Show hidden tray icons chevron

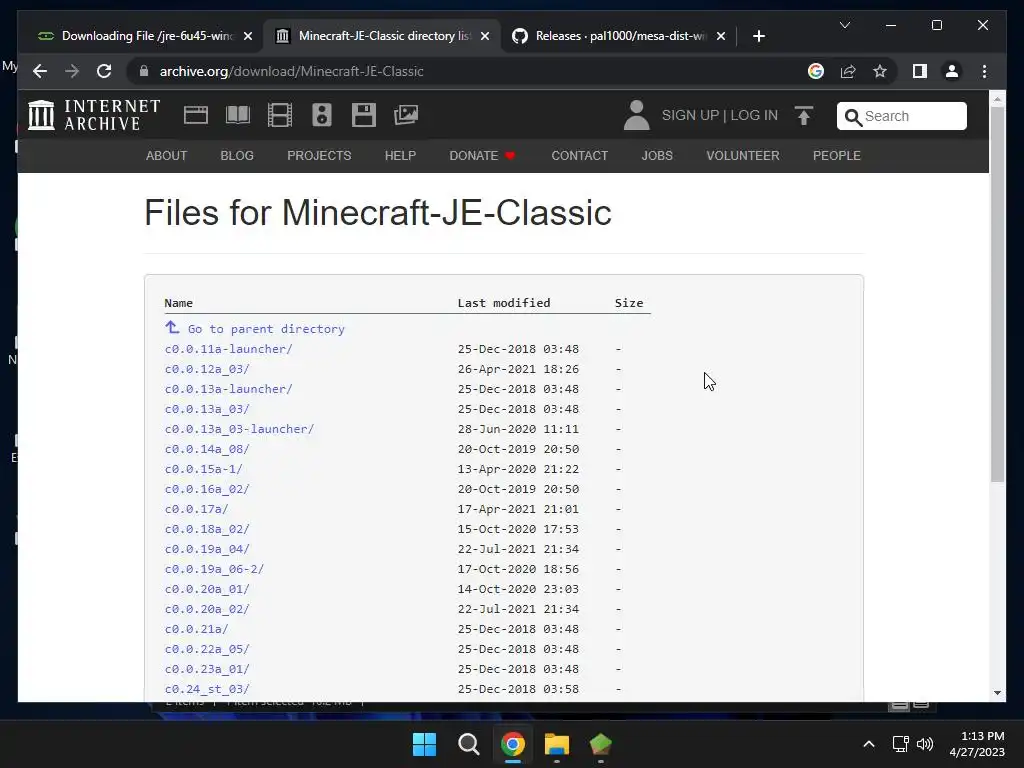click(x=869, y=744)
